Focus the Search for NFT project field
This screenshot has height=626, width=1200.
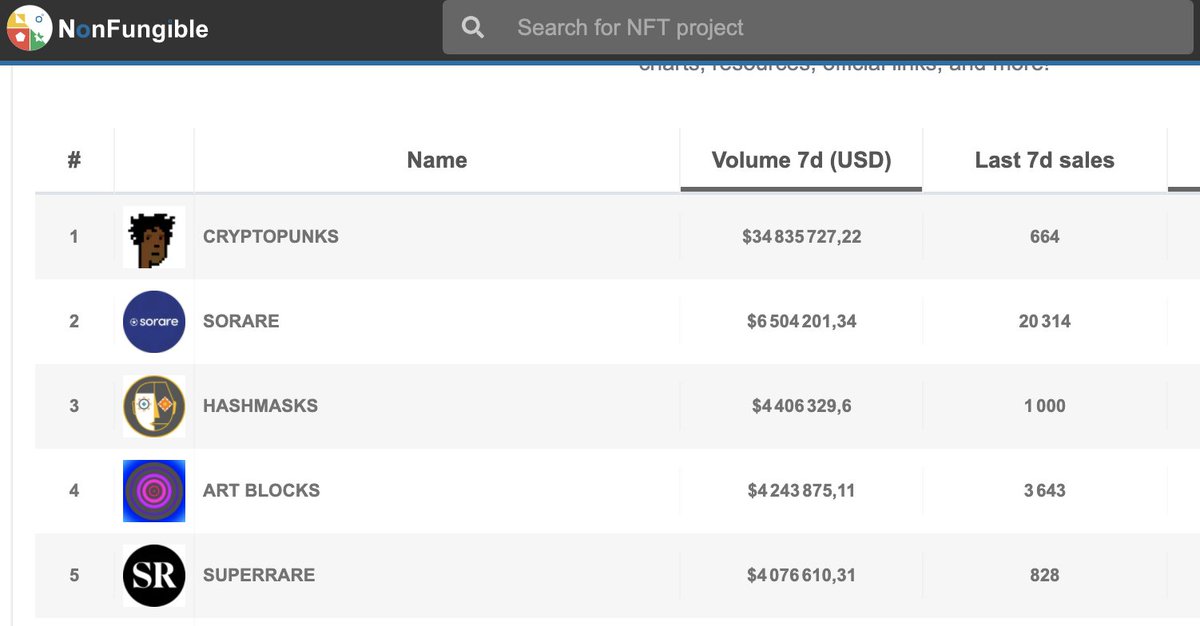pos(820,28)
